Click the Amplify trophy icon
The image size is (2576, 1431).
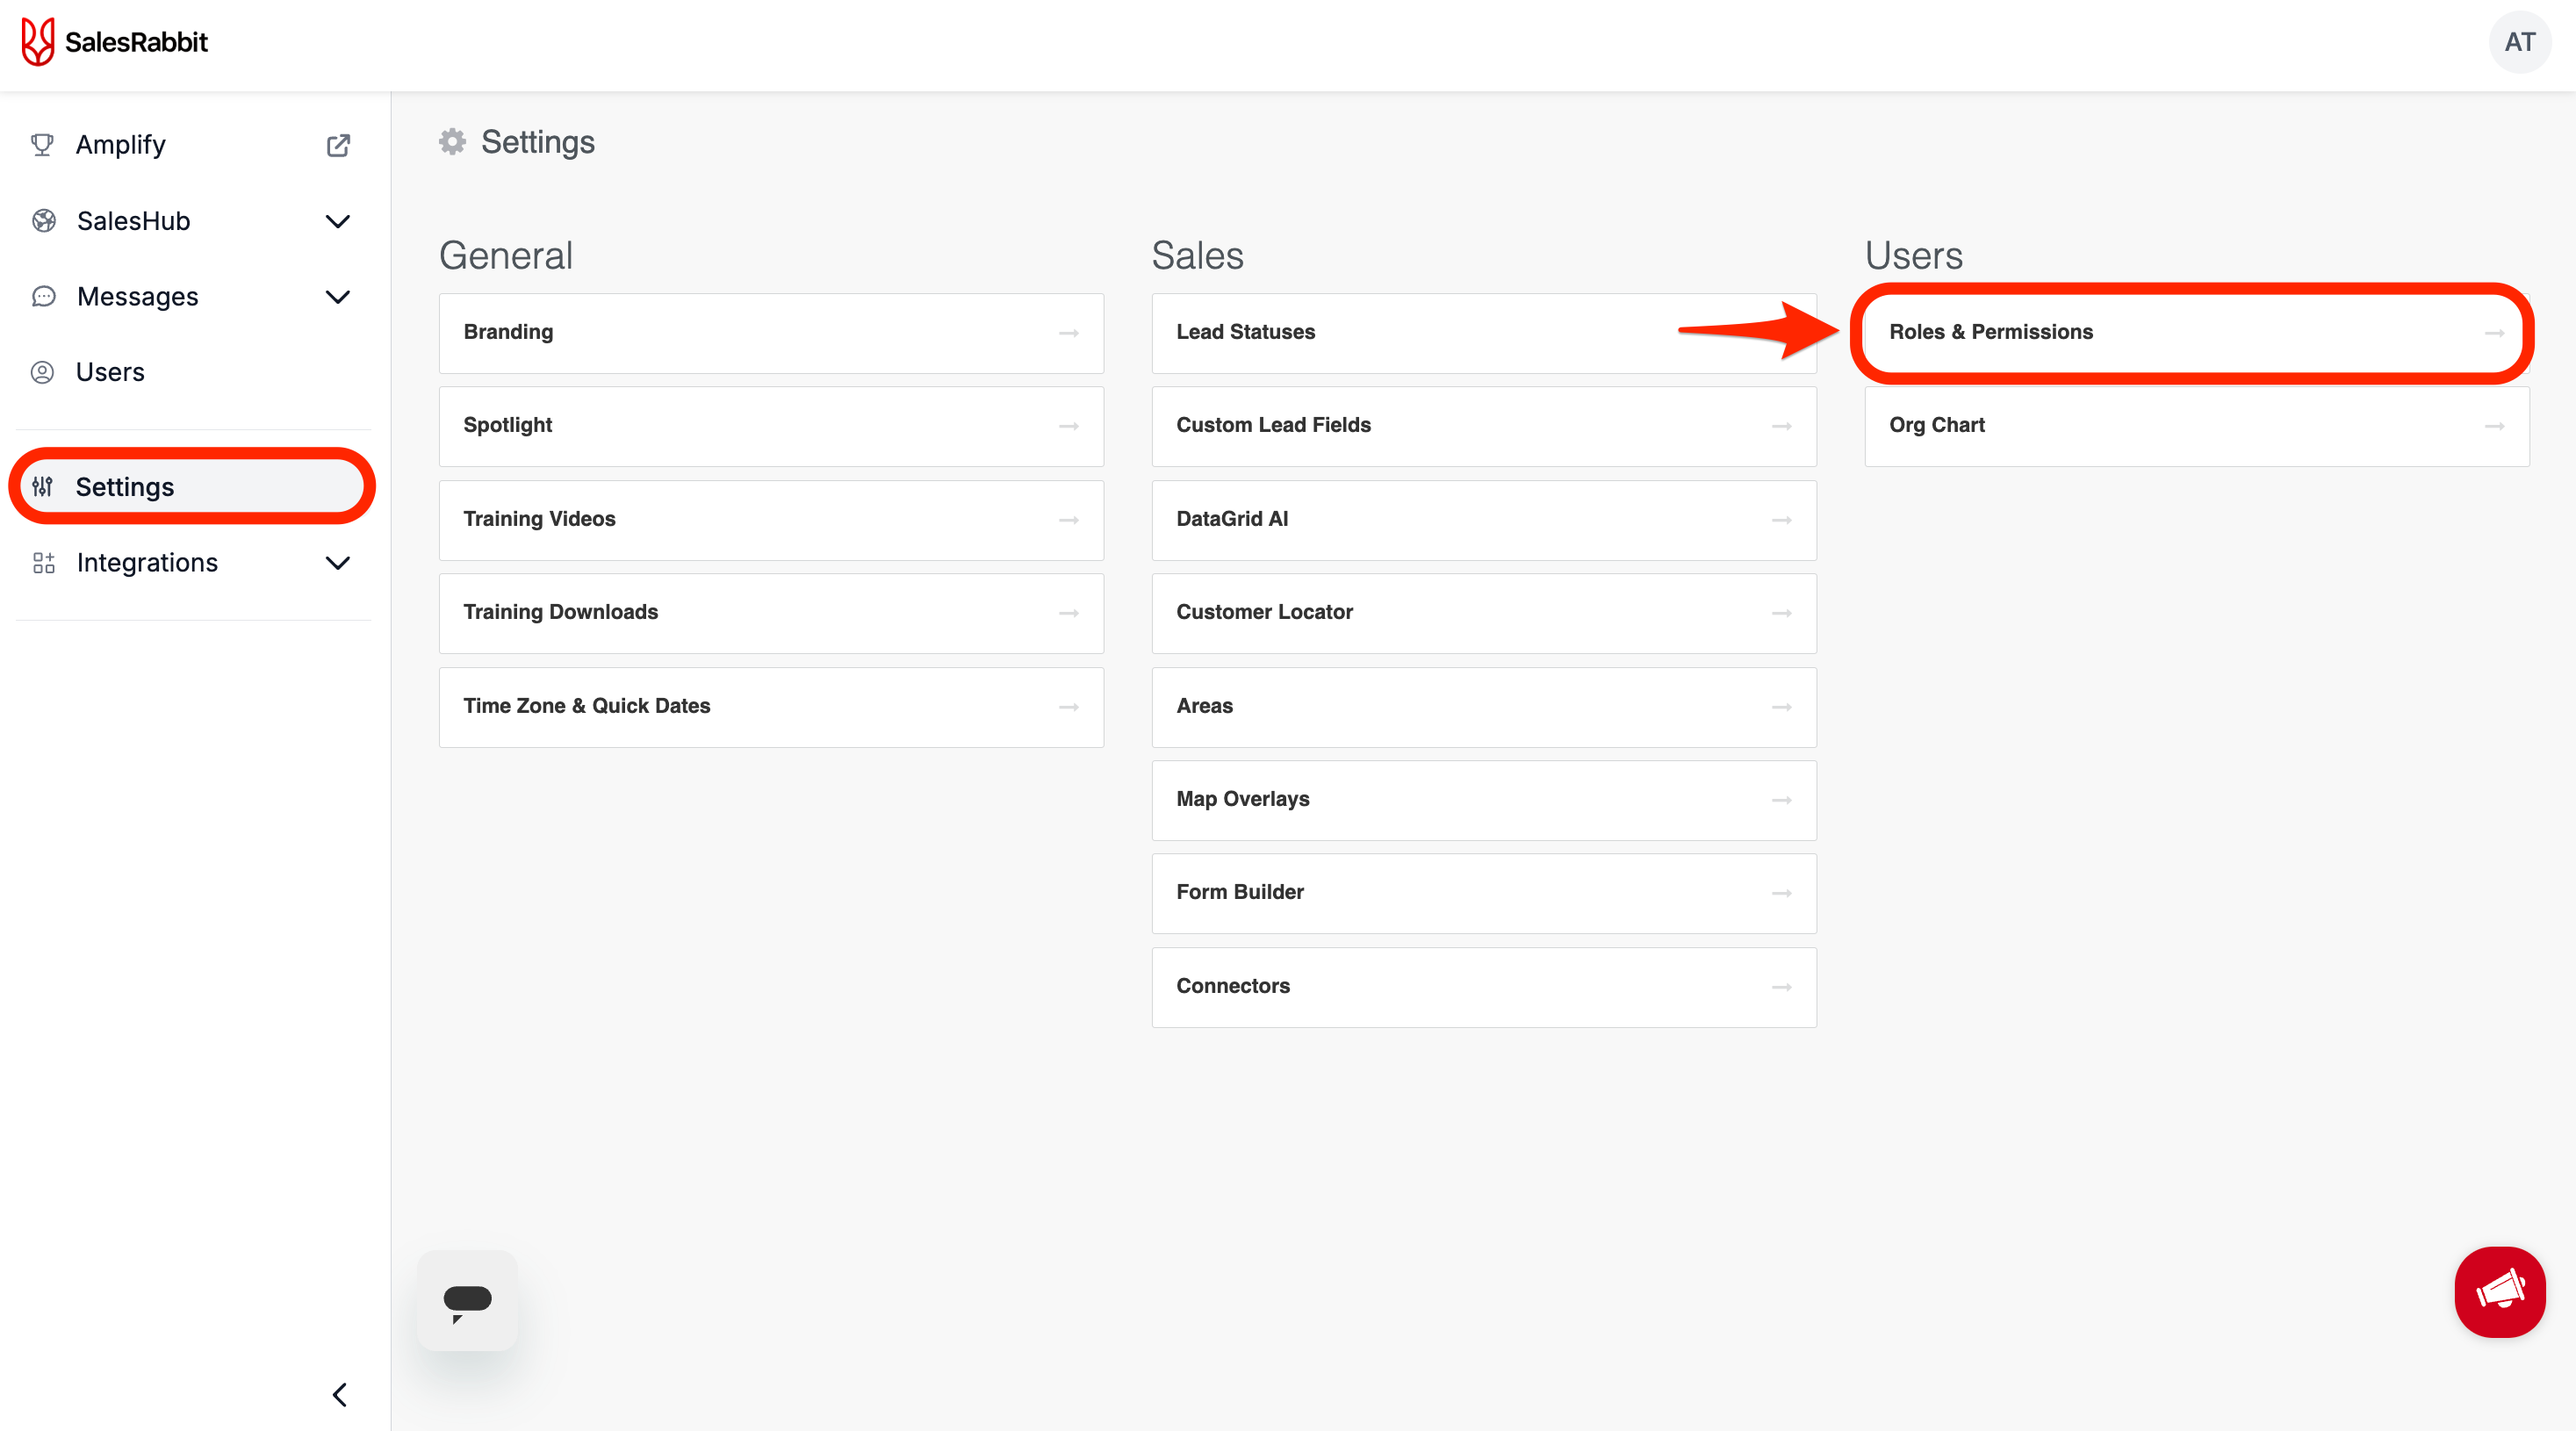tap(42, 145)
